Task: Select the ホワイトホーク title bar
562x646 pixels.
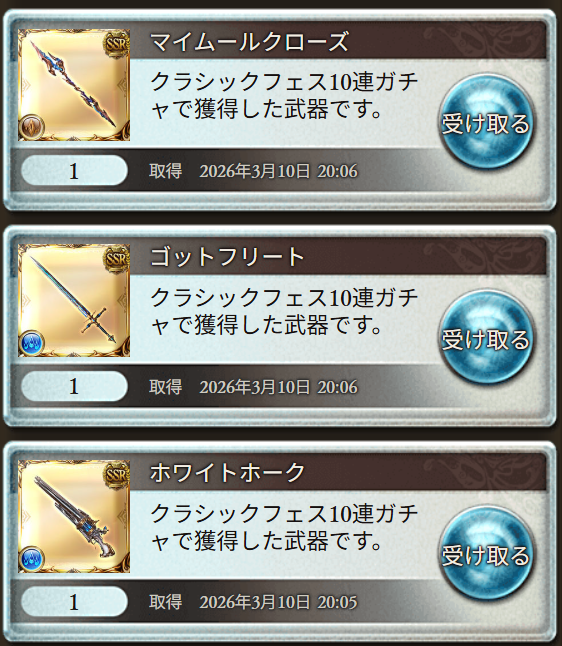Action: [338, 473]
